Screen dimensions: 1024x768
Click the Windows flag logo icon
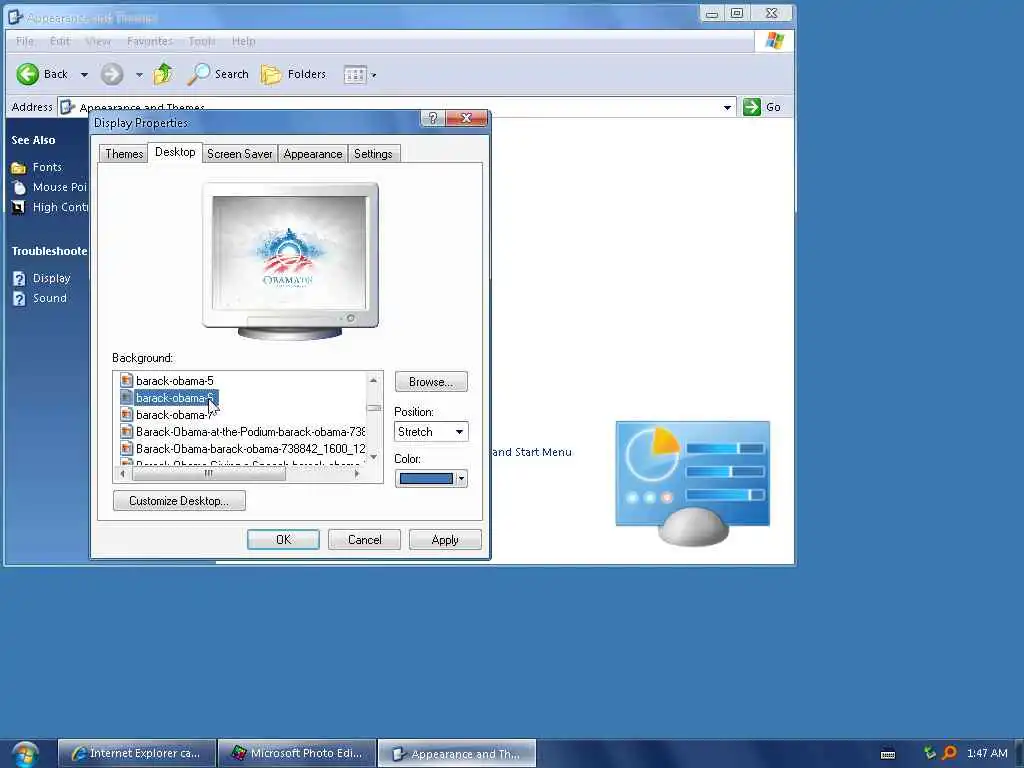[775, 40]
